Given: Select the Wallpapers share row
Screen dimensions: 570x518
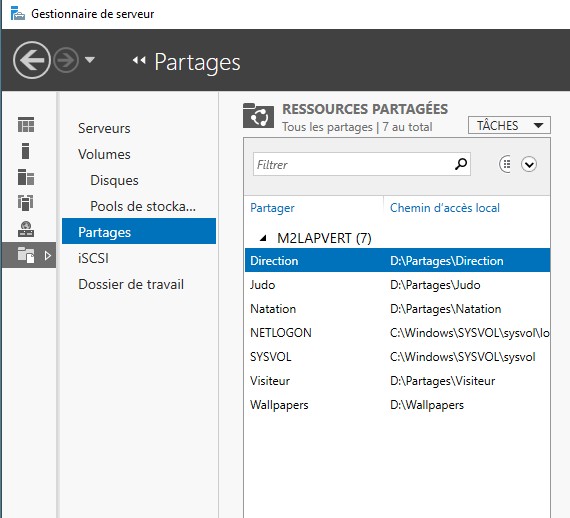Looking at the screenshot, I should click(397, 405).
